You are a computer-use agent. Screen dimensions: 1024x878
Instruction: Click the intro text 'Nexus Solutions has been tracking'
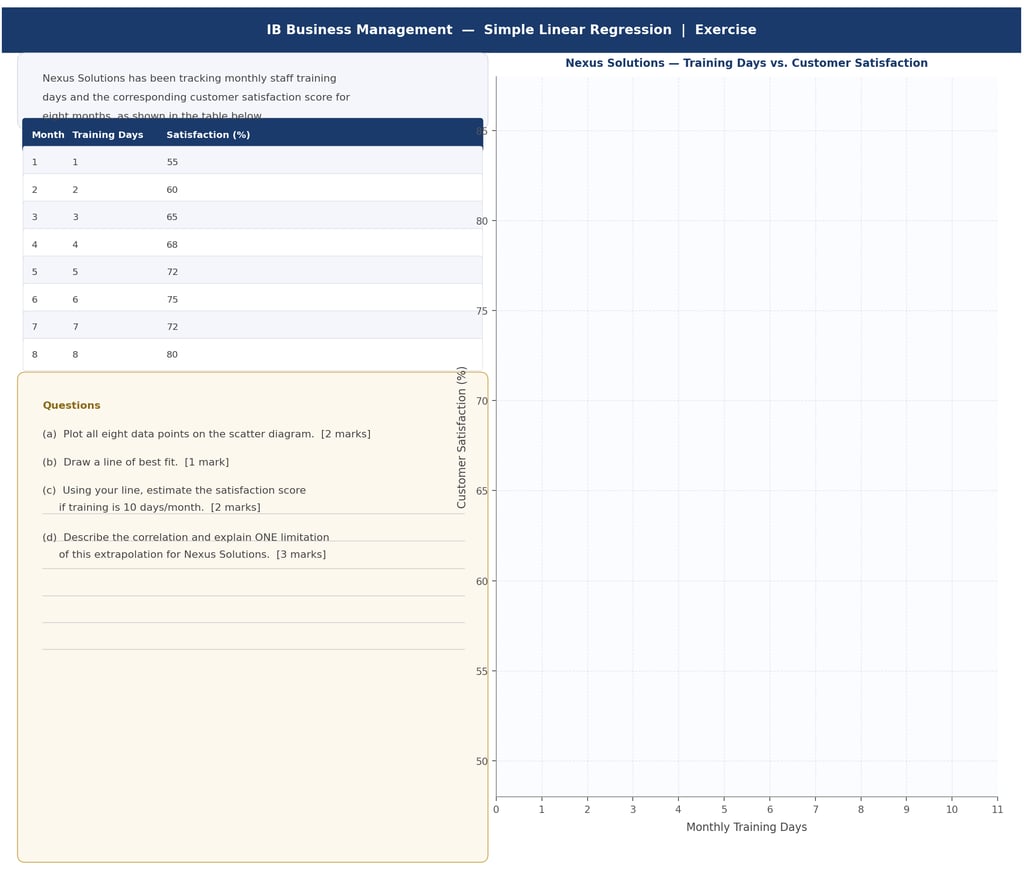coord(189,78)
